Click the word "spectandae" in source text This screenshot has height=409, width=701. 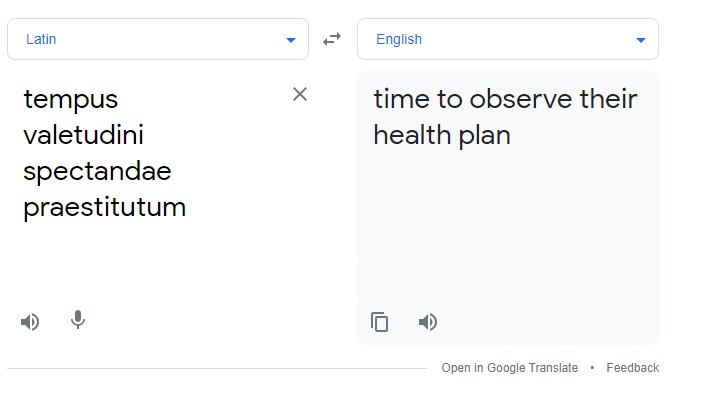point(97,171)
